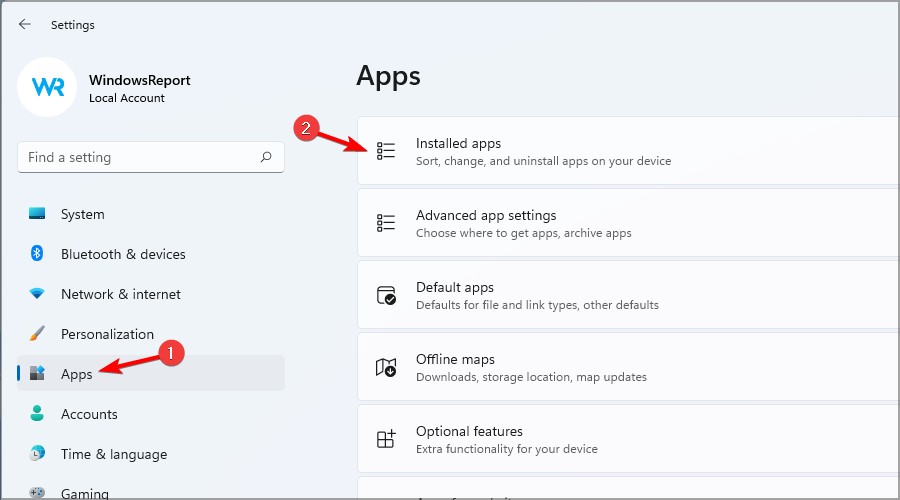Click the search magnifier icon

[x=266, y=157]
